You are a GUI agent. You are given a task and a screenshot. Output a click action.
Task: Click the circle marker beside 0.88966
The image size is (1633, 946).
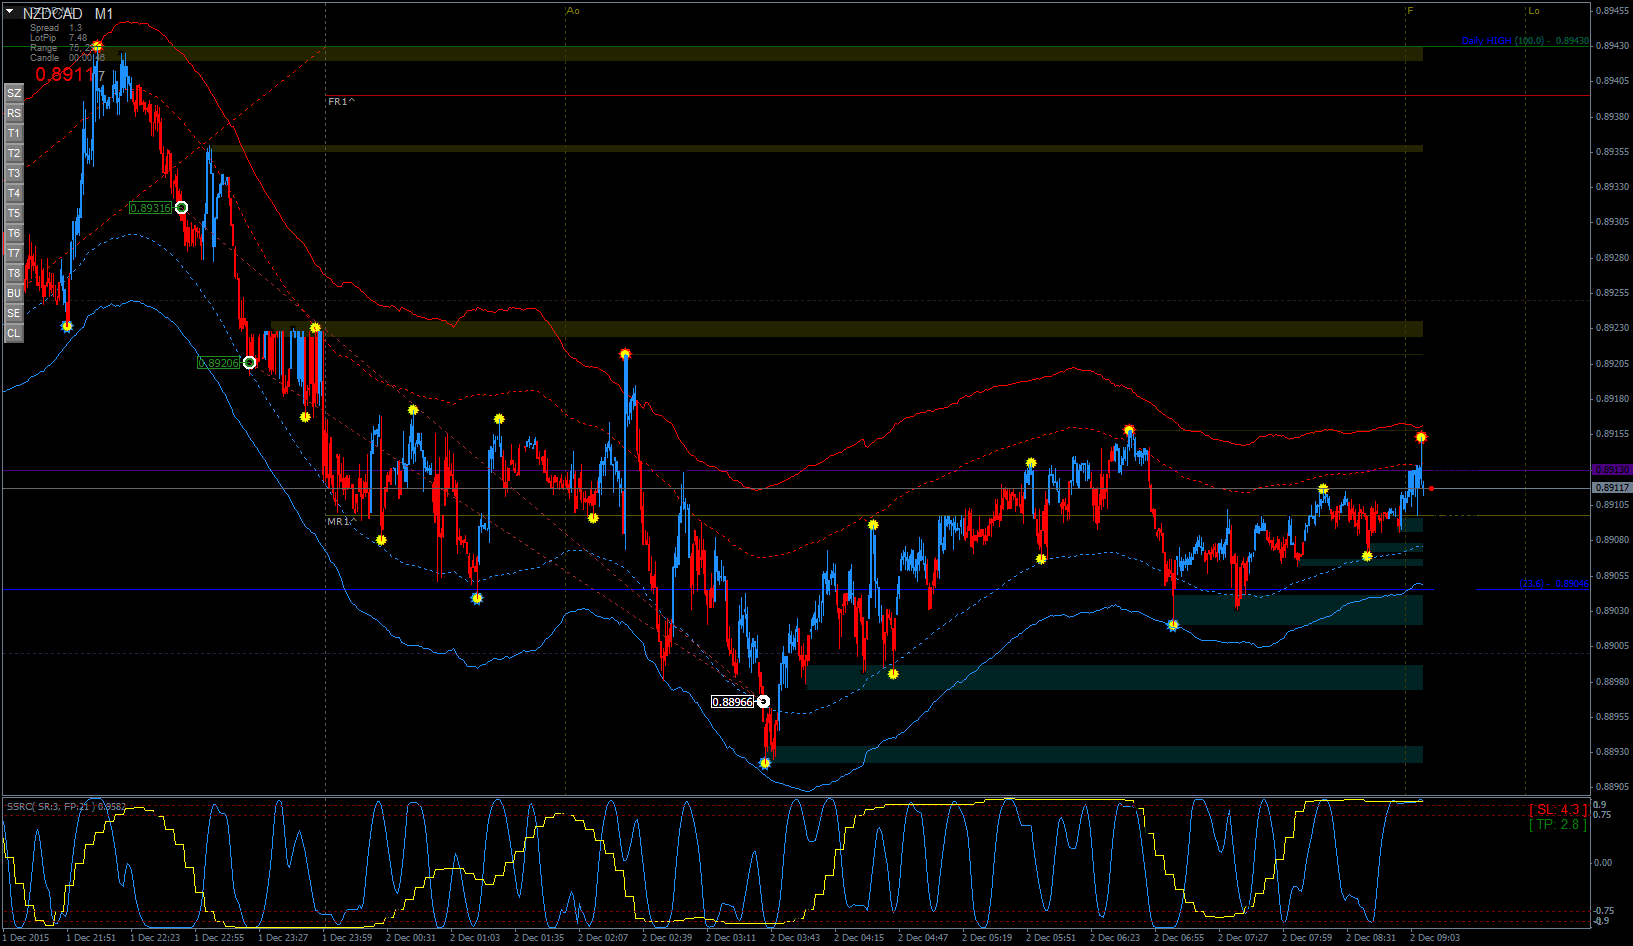[764, 702]
